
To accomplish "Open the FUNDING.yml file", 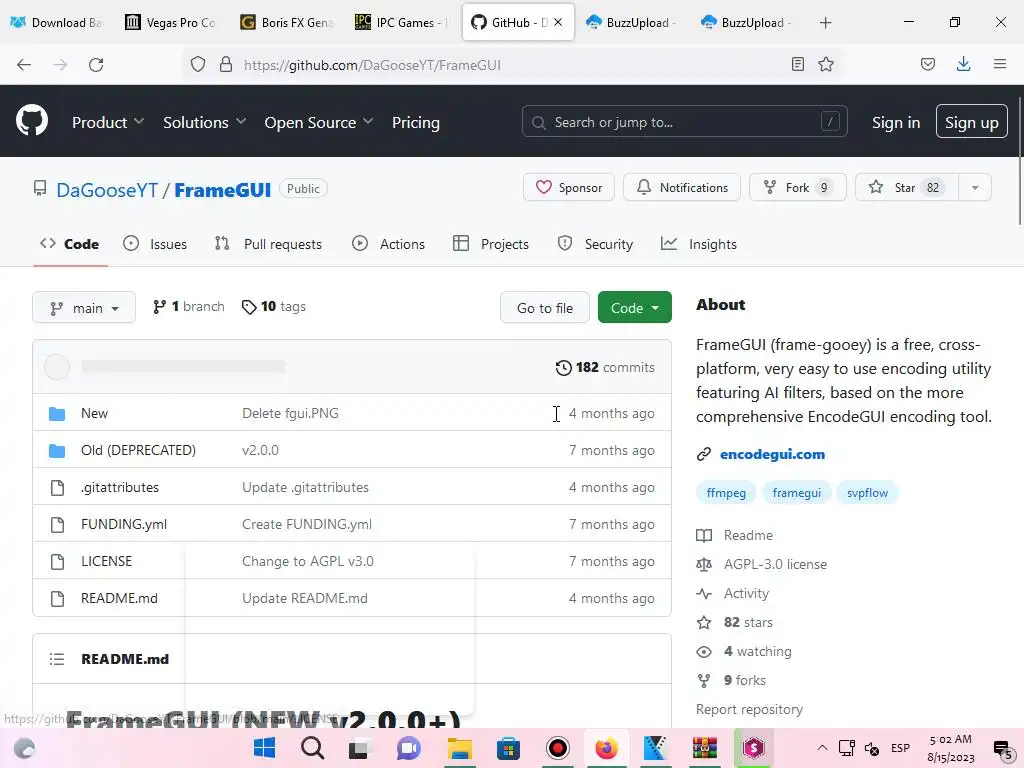I will [124, 524].
